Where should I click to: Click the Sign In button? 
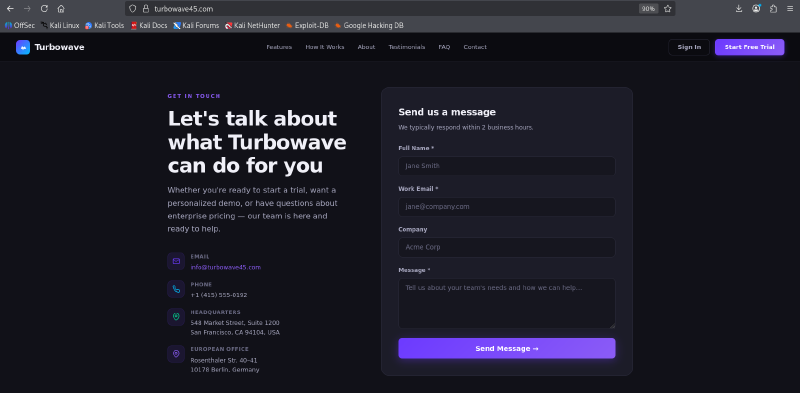(689, 47)
